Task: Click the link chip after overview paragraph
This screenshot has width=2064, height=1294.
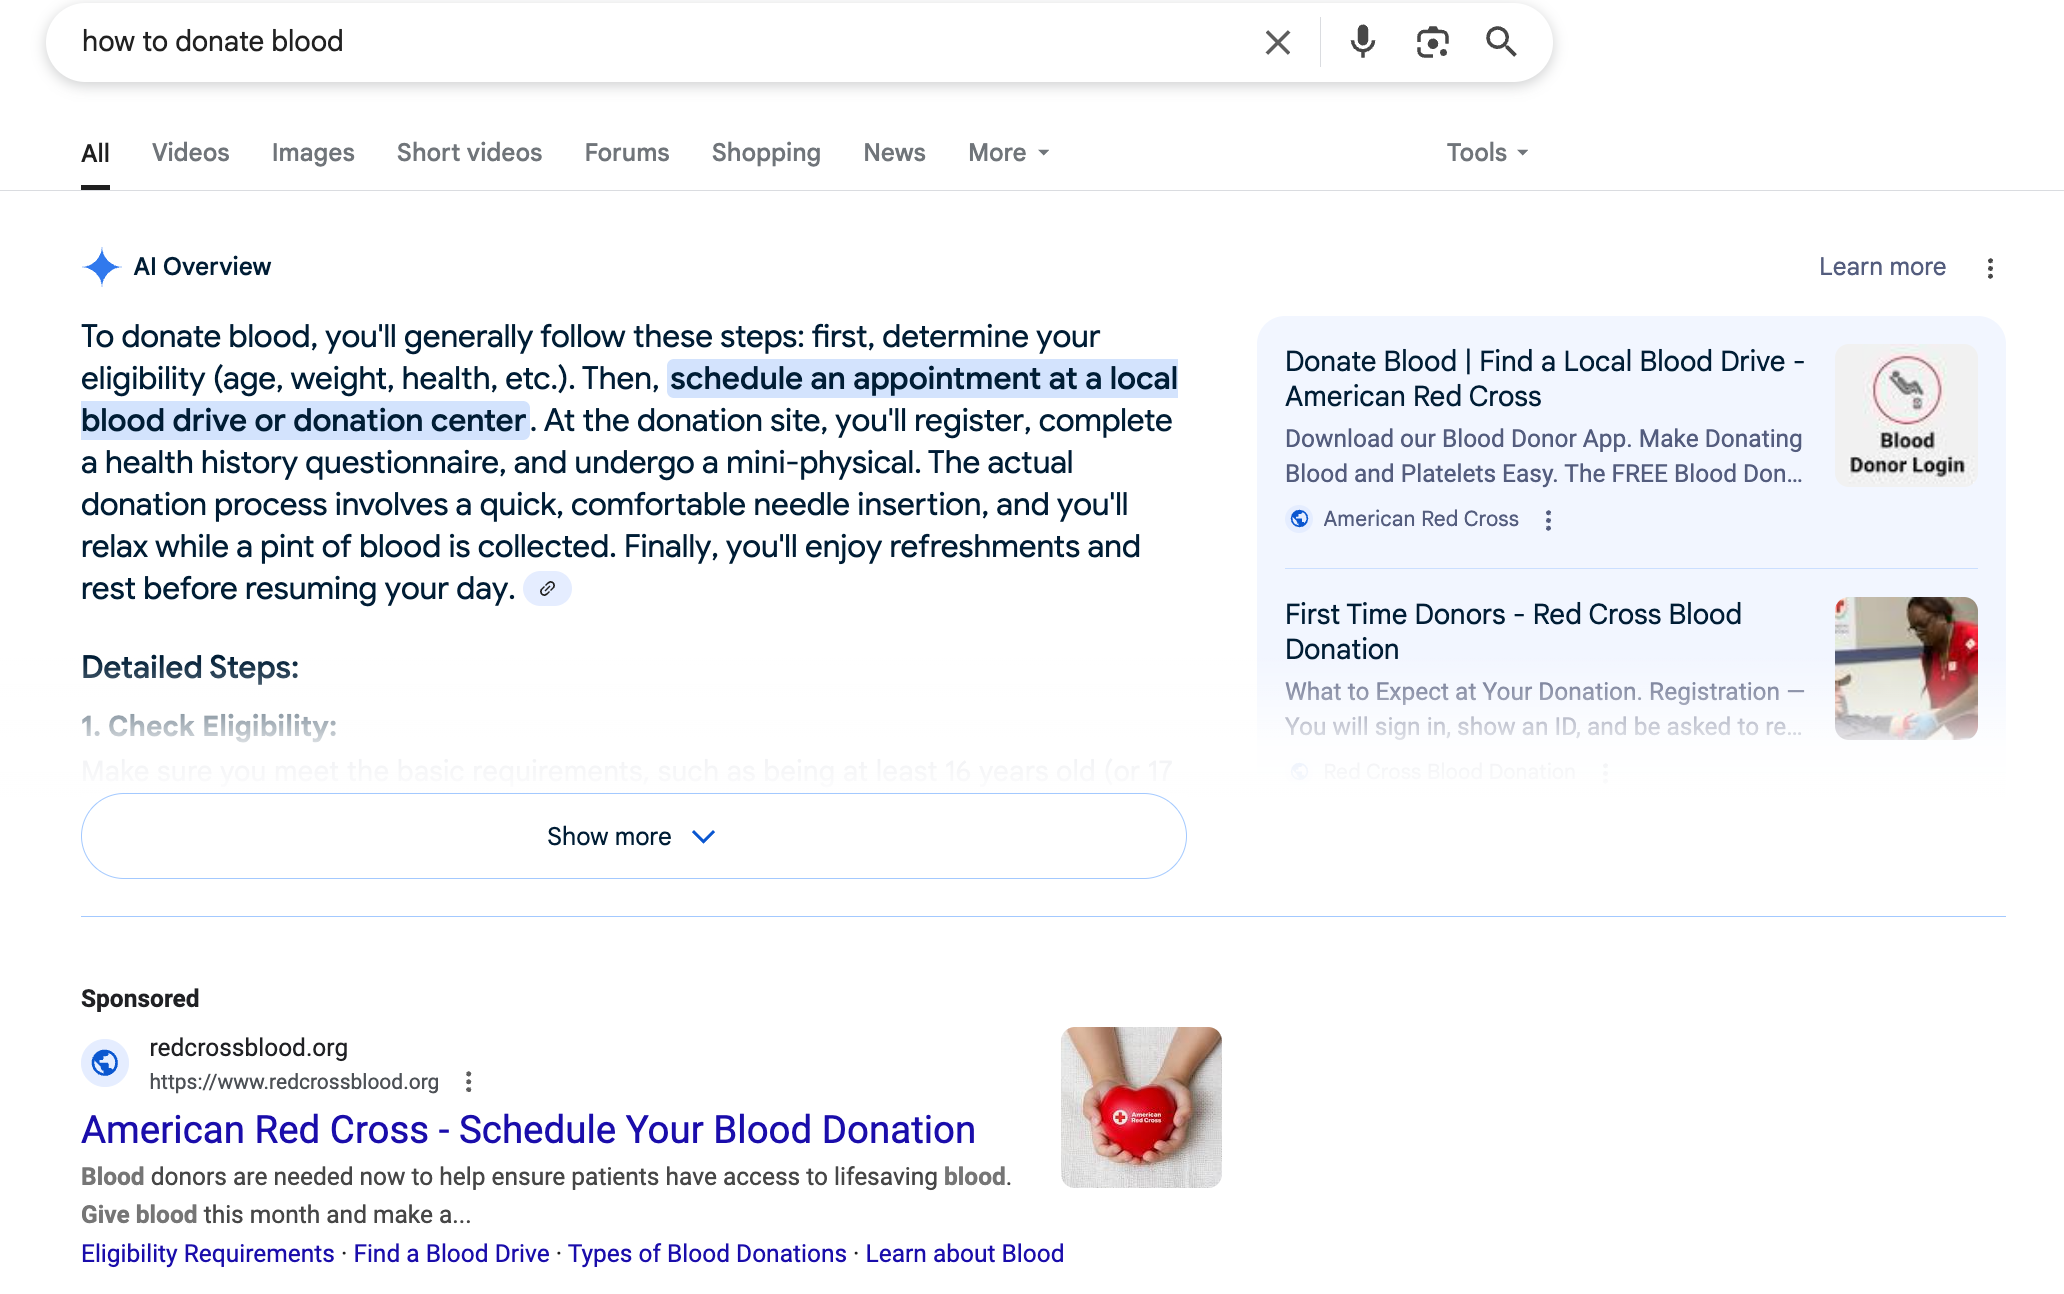Action: (x=547, y=589)
